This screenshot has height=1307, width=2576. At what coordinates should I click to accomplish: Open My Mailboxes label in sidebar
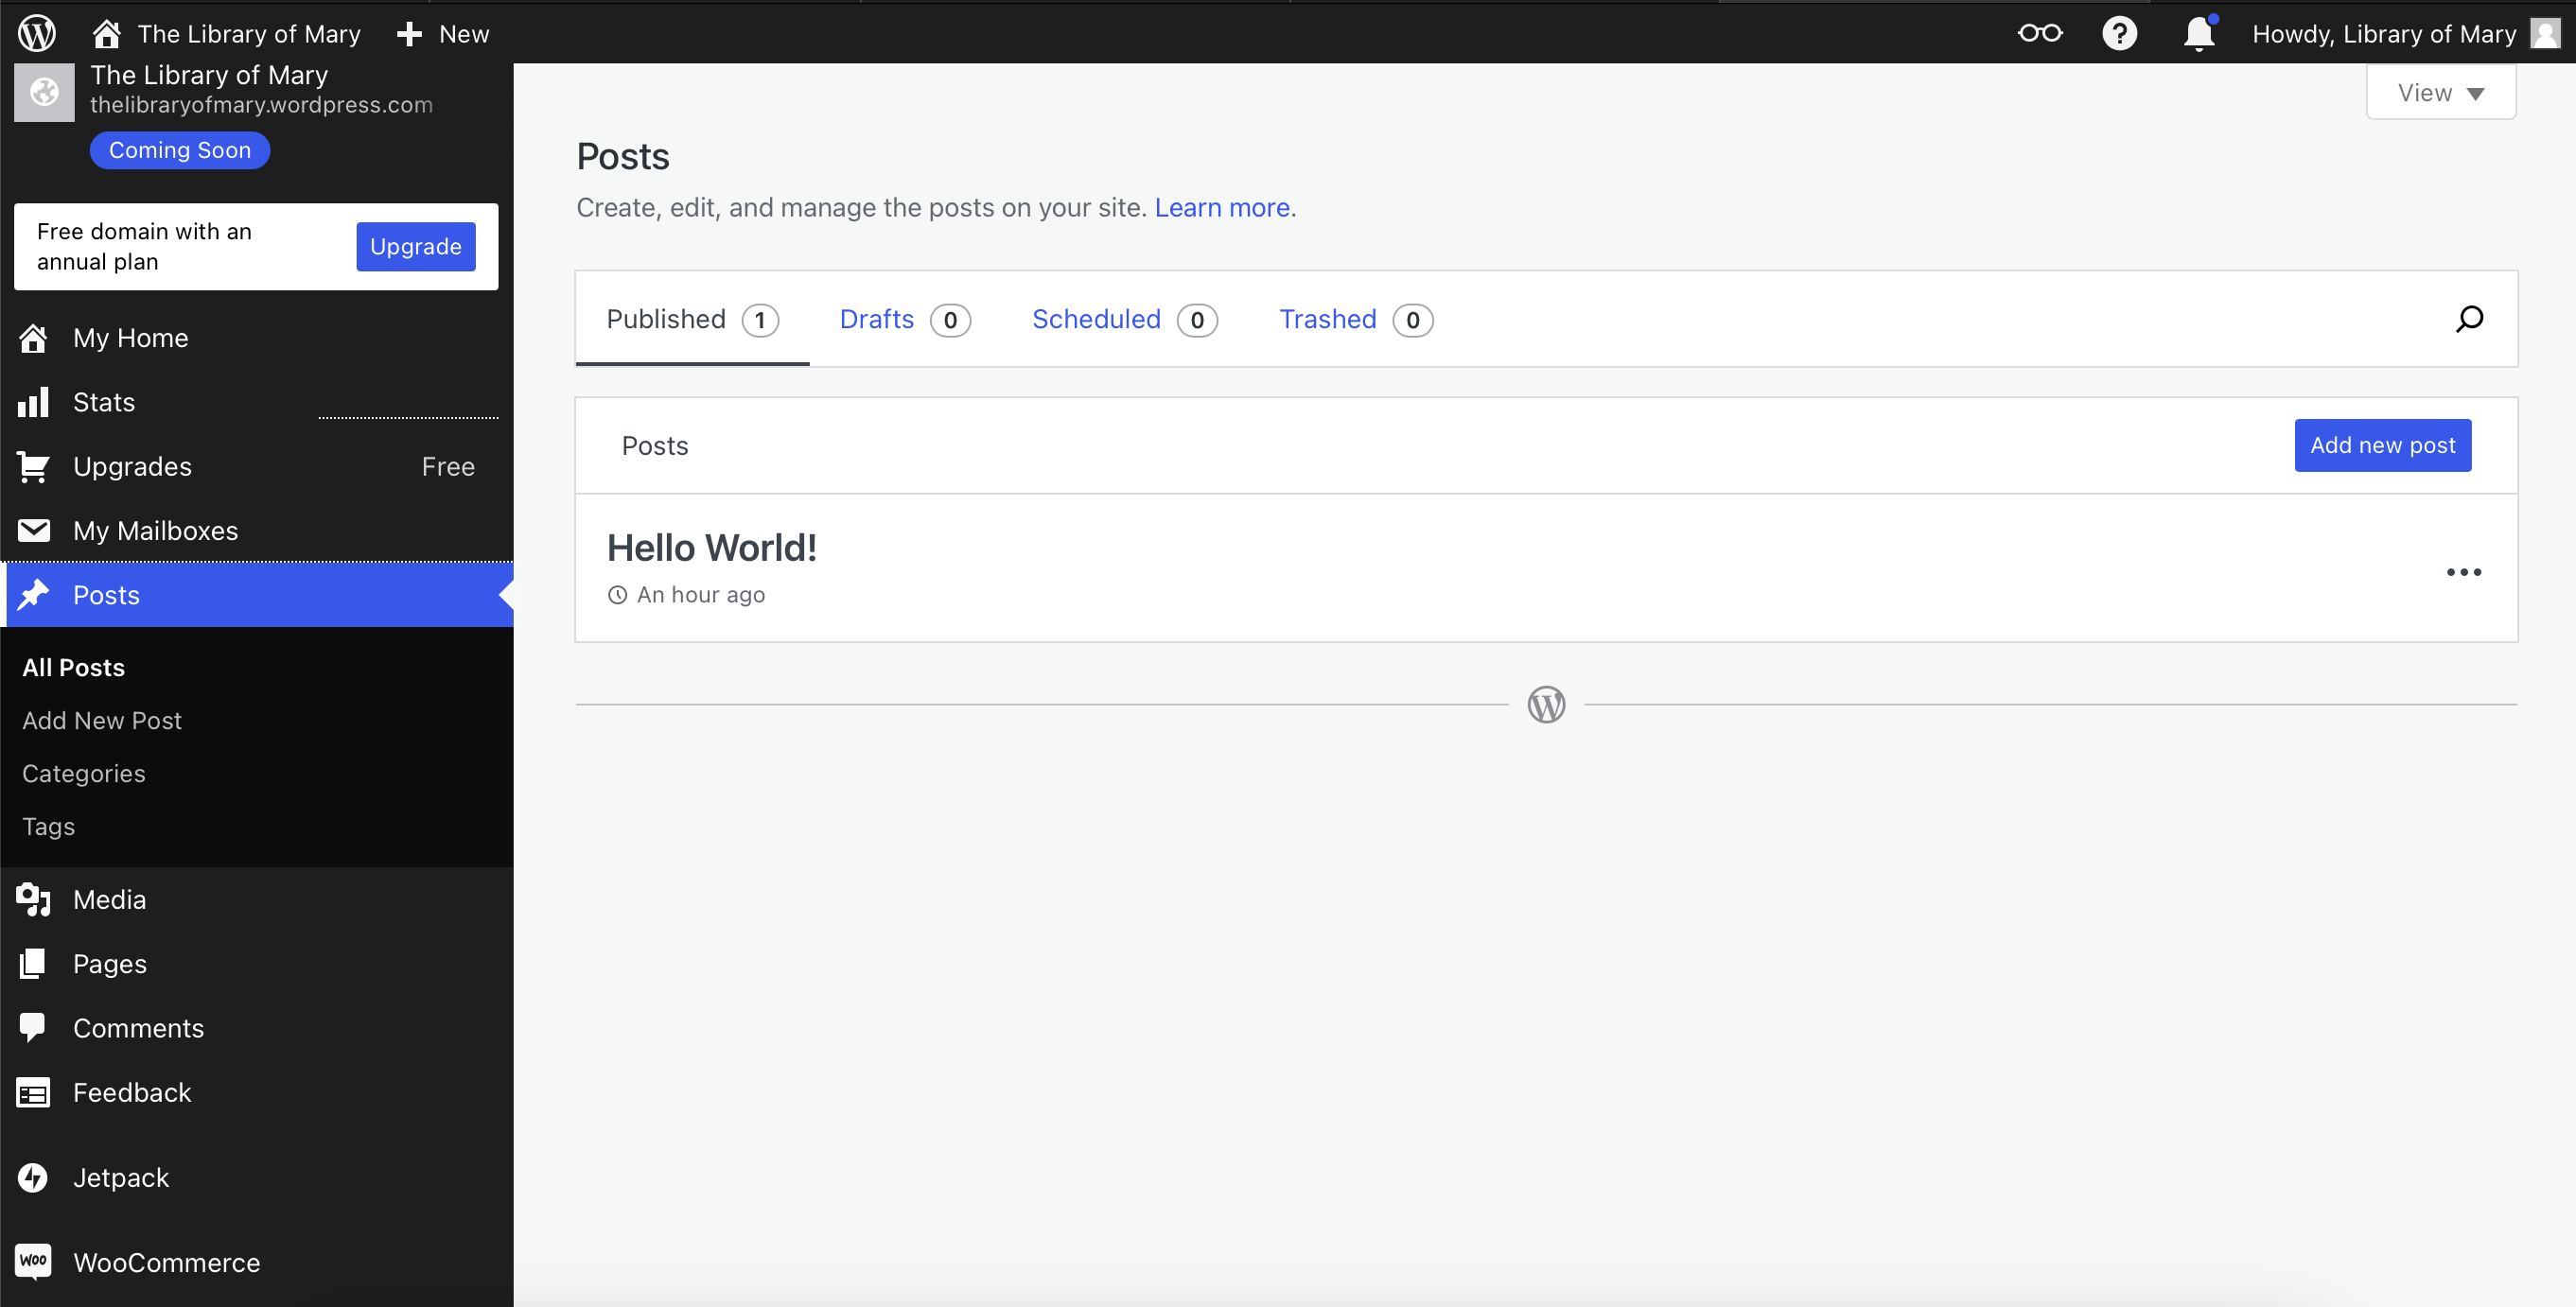tap(156, 530)
